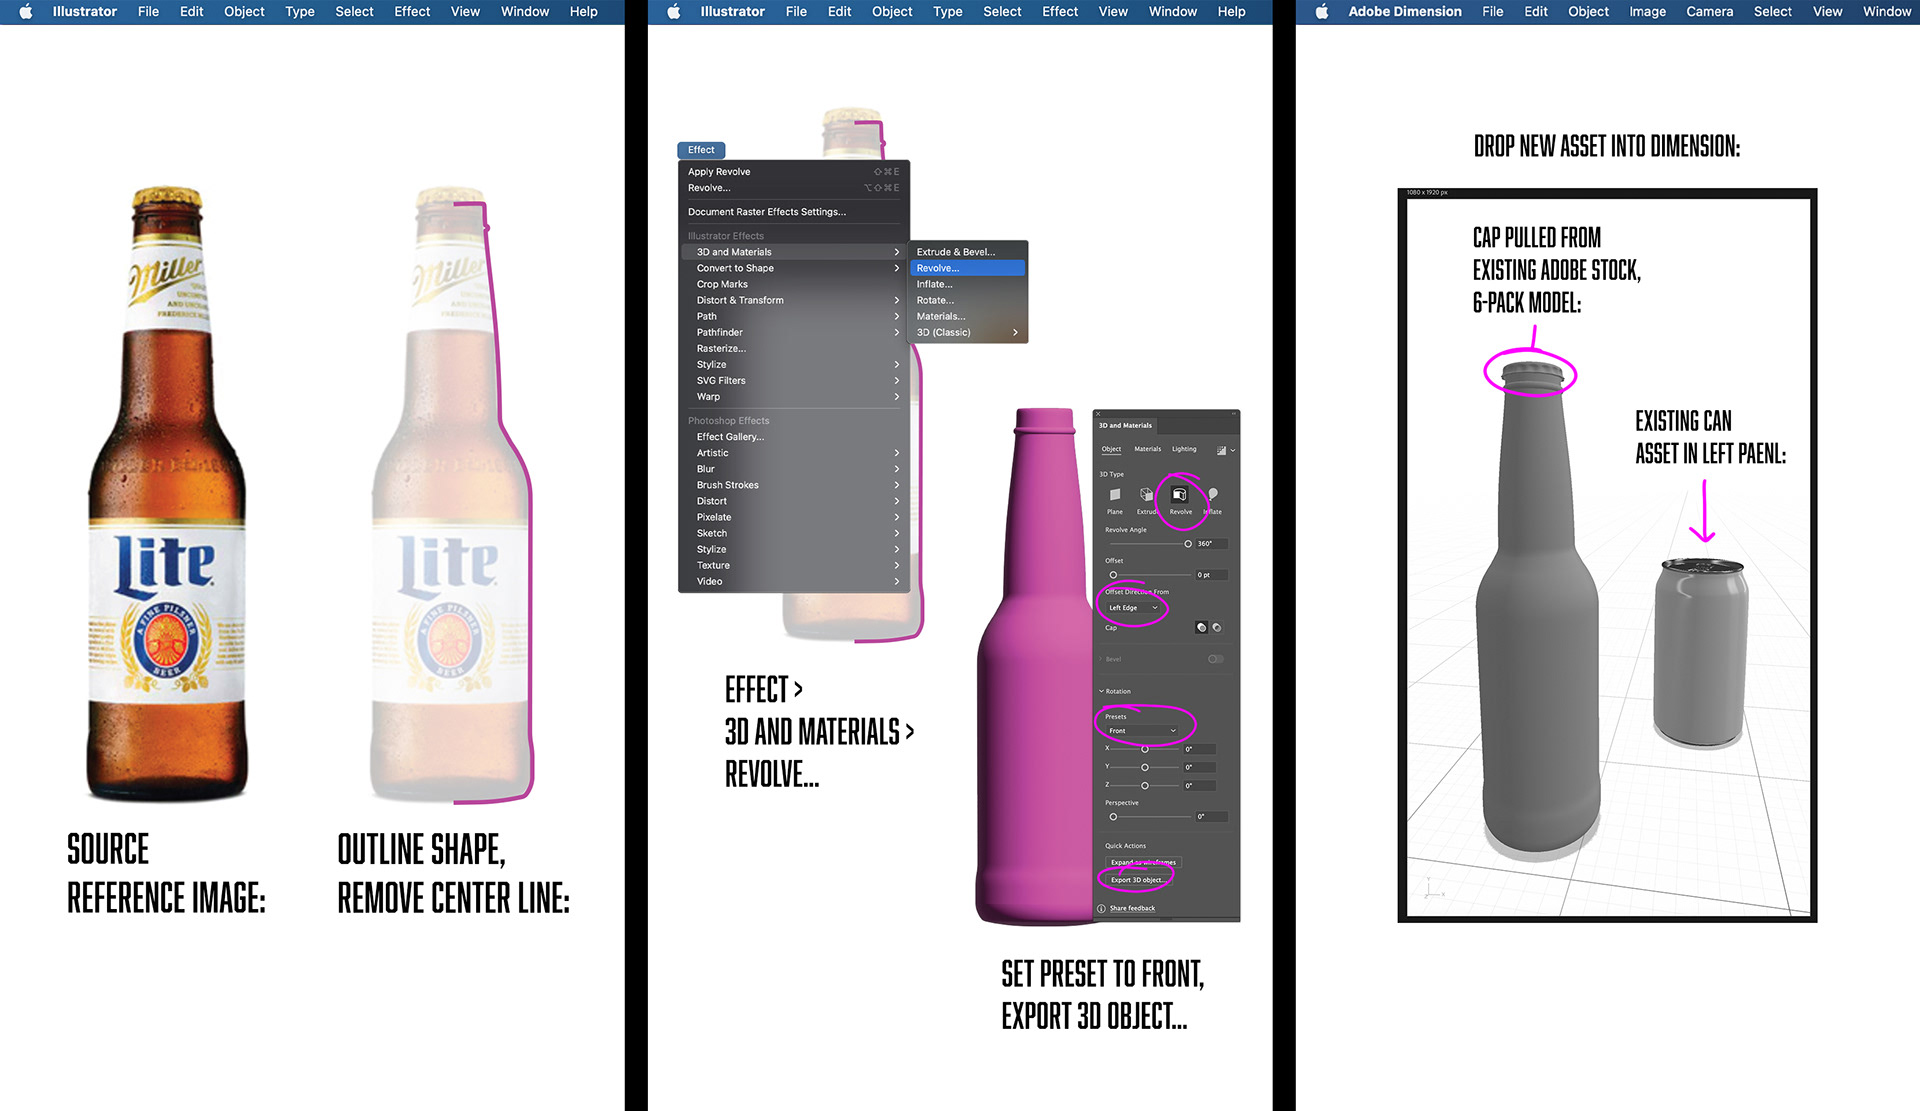Viewport: 1920px width, 1111px height.
Task: Adjust the Revolve Angle slider handle
Action: click(1188, 544)
